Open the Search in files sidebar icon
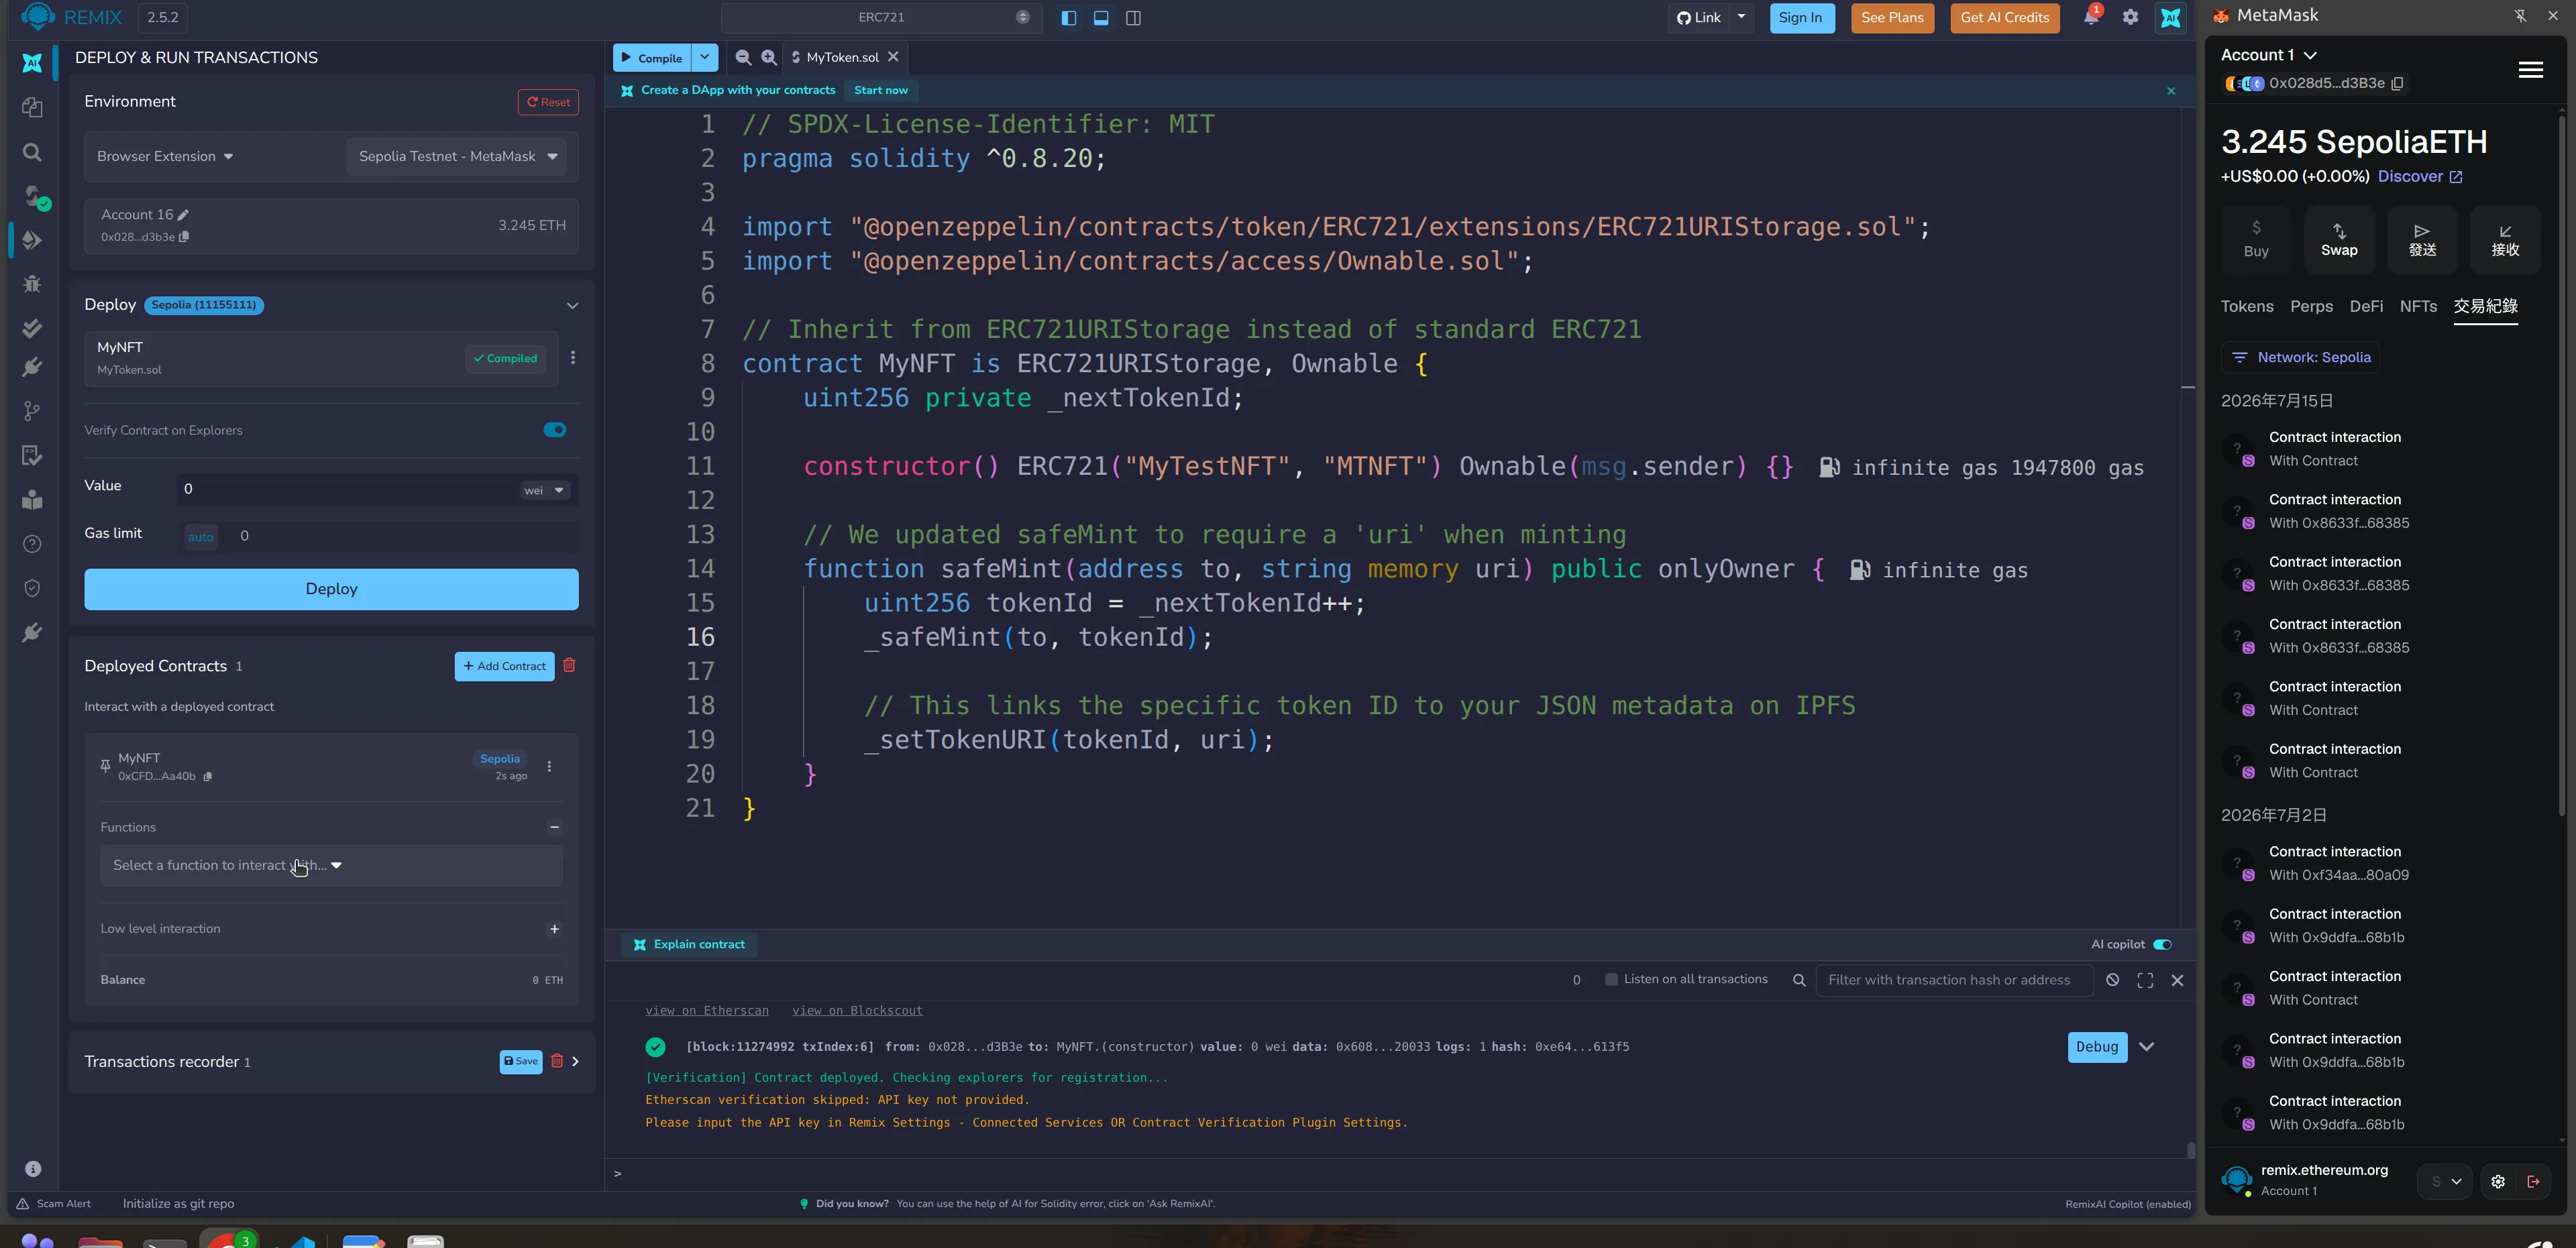 tap(32, 152)
